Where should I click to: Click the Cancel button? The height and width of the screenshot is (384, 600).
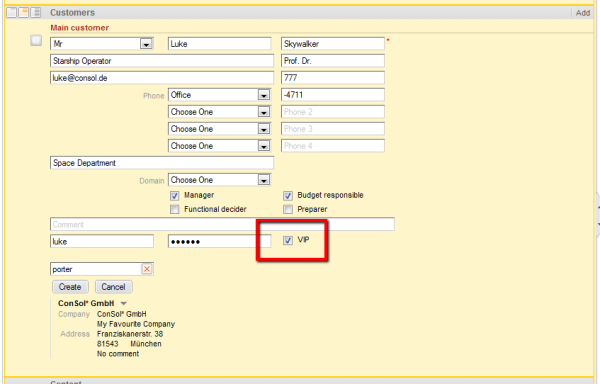[113, 287]
